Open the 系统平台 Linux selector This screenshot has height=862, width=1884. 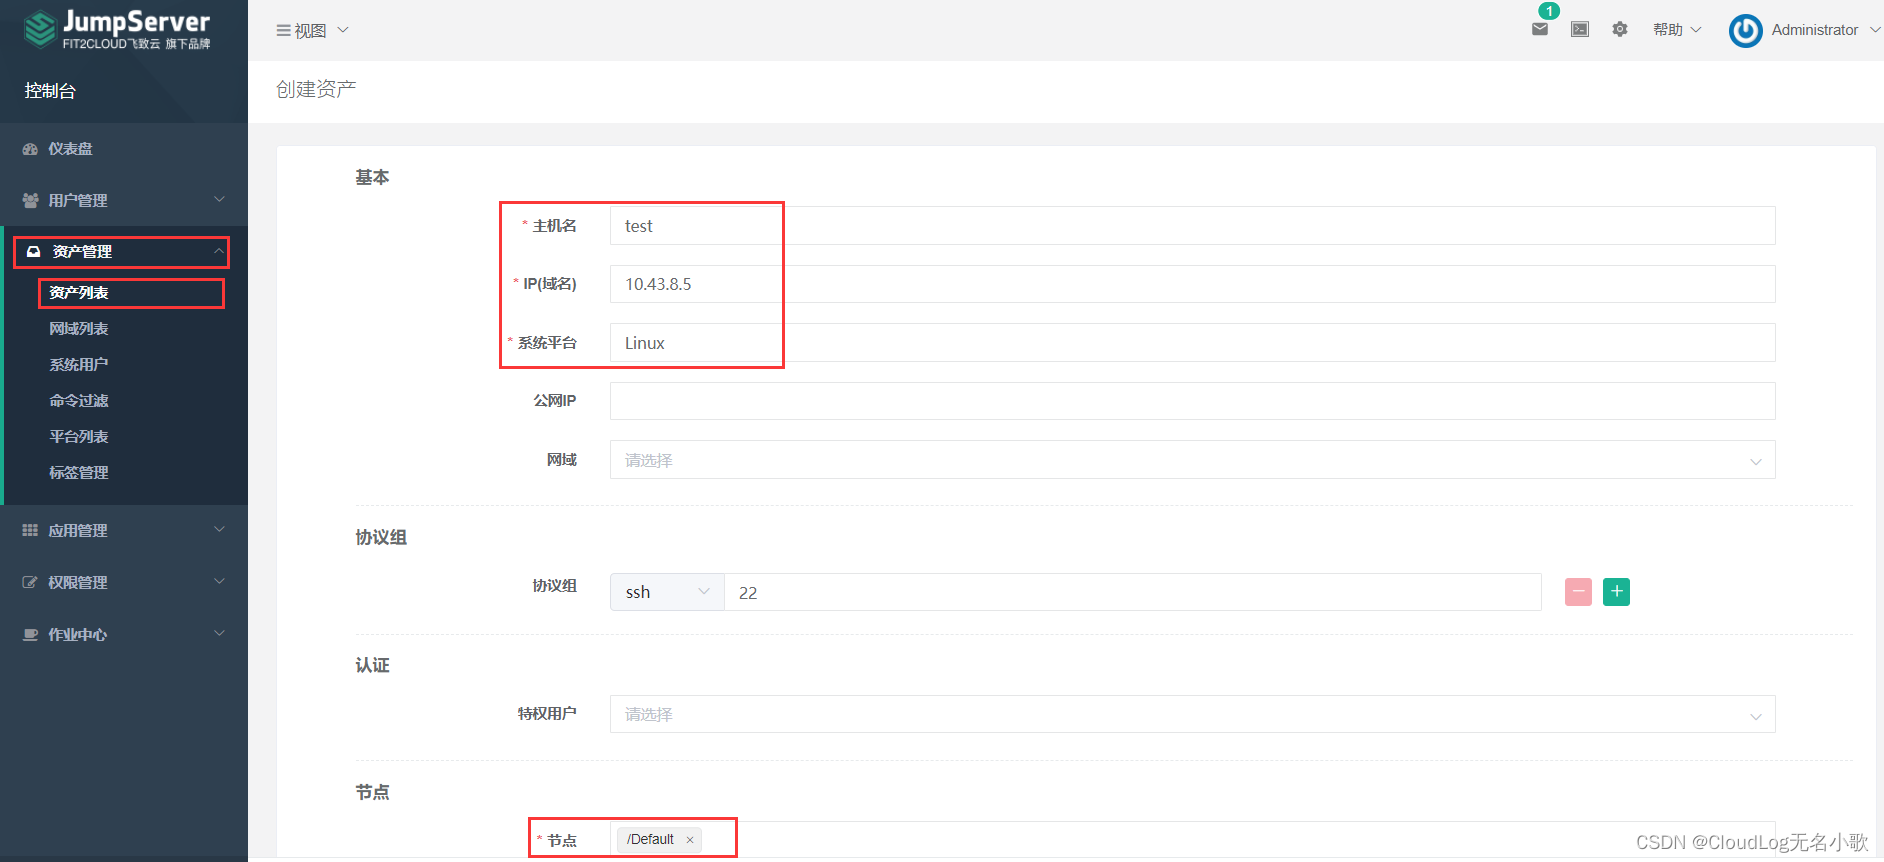(x=1192, y=343)
